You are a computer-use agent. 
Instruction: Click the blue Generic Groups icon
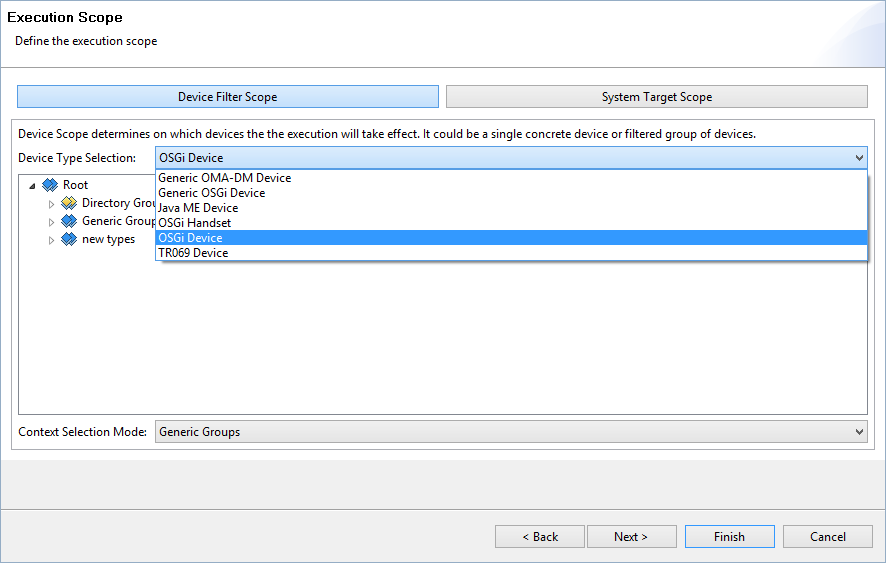[69, 221]
